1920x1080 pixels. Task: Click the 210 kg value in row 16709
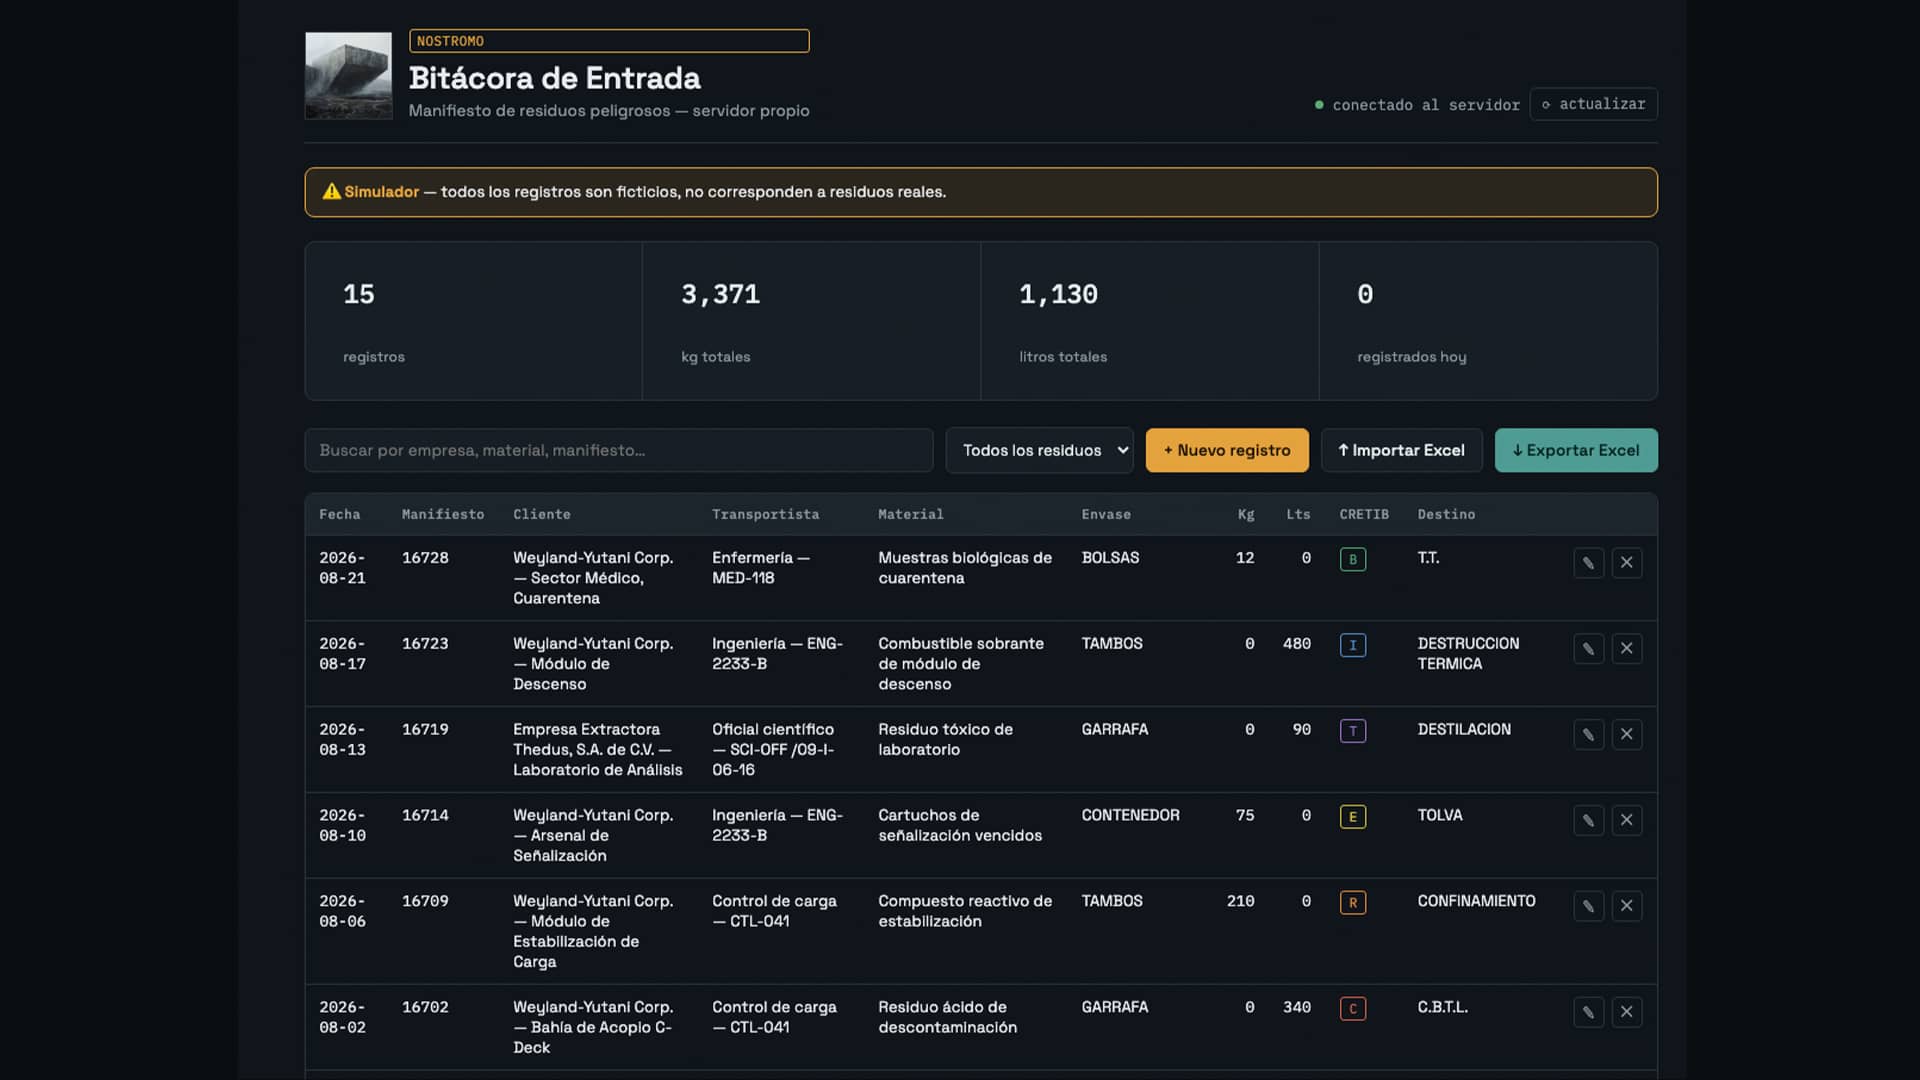pos(1241,902)
